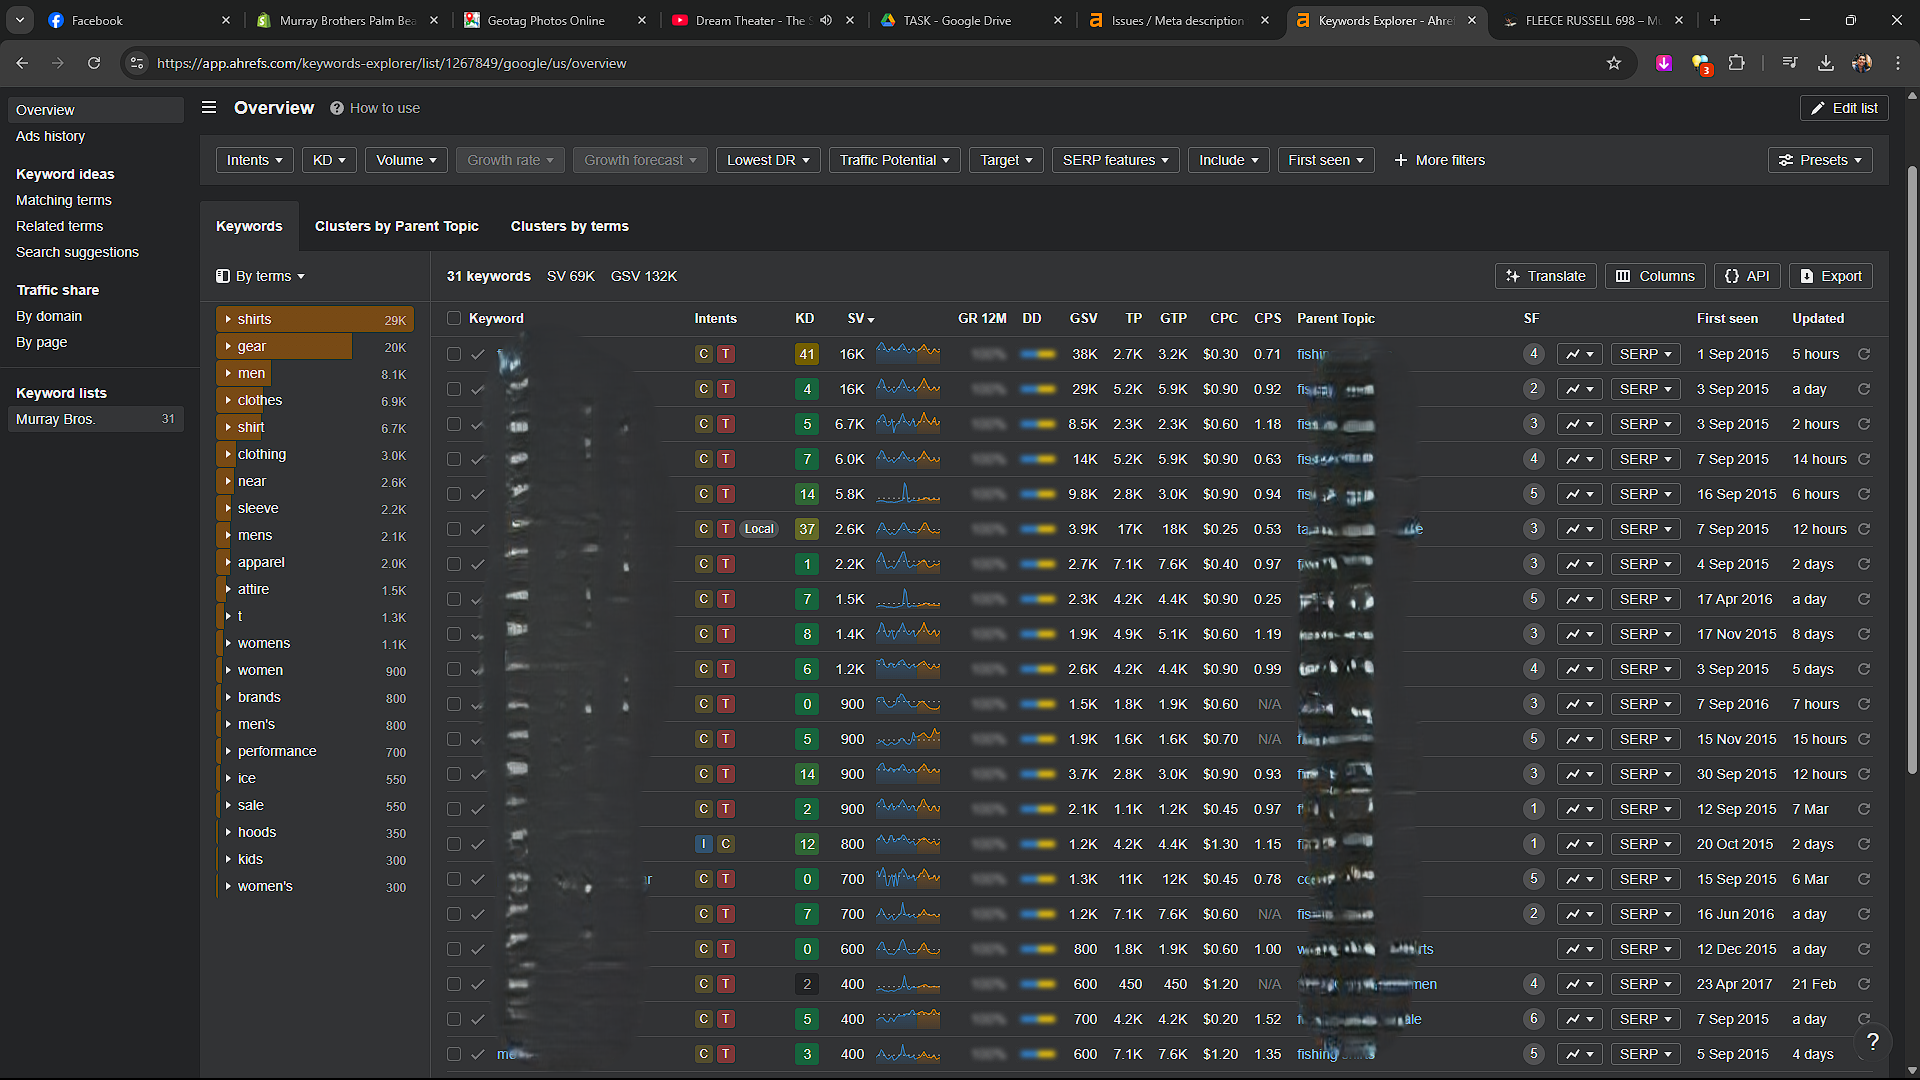Tick the Local intent keyword row checkbox

click(x=454, y=529)
